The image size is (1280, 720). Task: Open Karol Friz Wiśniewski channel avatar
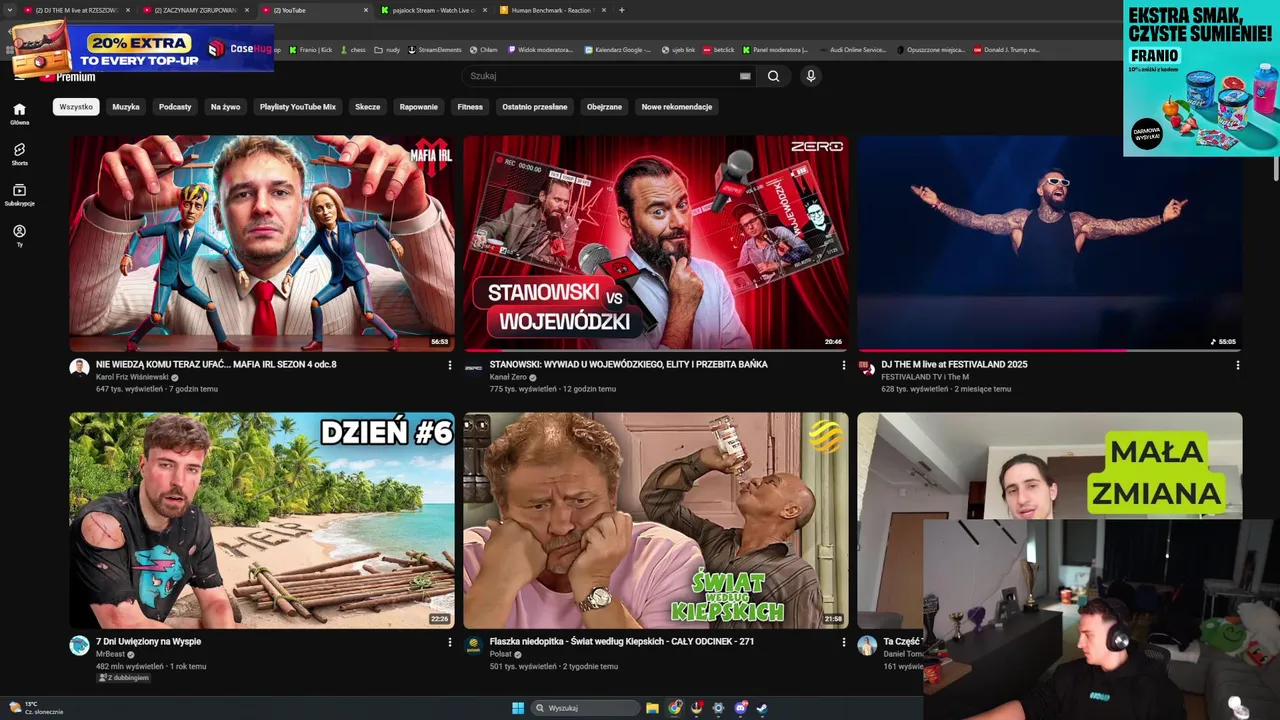(79, 368)
